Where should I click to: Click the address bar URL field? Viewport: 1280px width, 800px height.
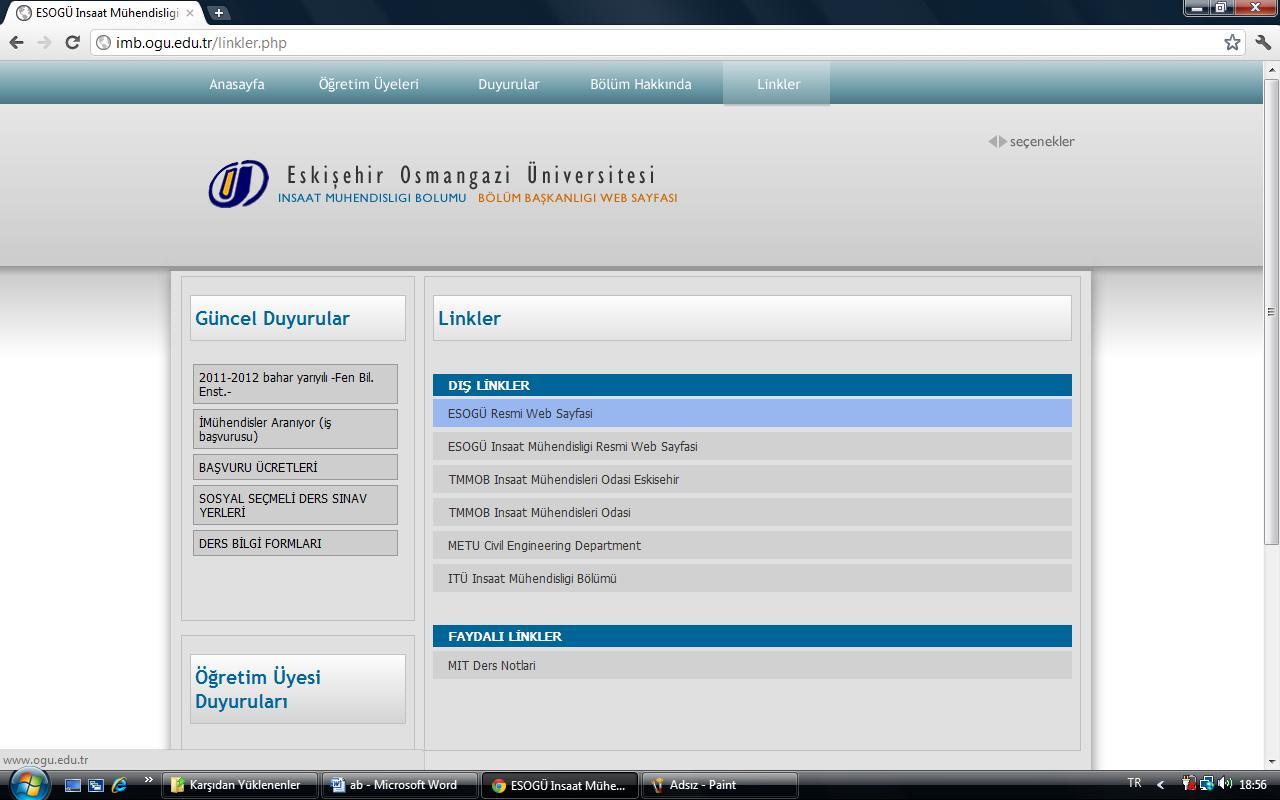pyautogui.click(x=668, y=42)
